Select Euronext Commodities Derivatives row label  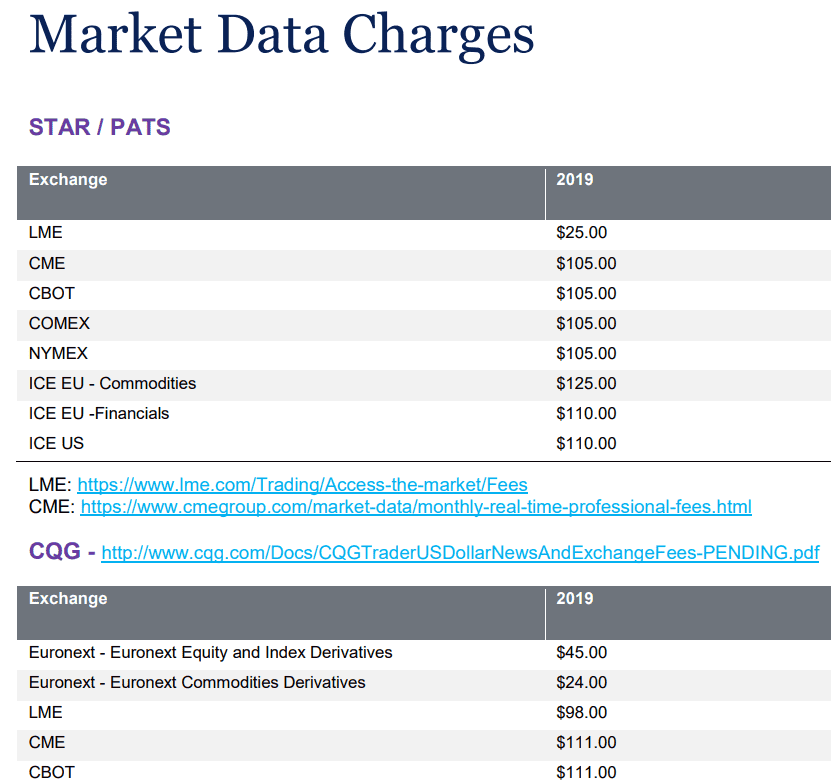pos(197,683)
